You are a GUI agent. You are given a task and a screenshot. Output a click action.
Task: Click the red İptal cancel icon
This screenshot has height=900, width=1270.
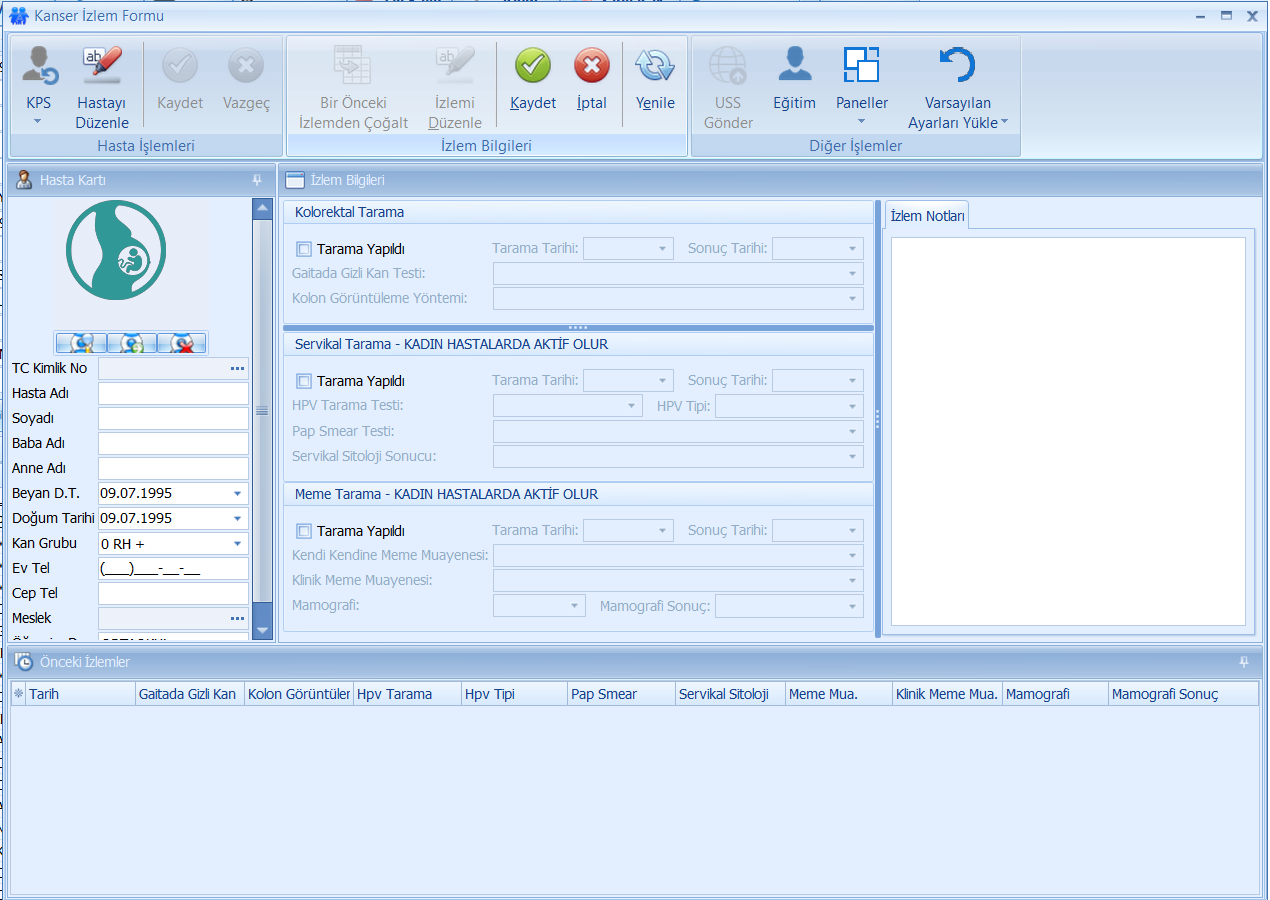pyautogui.click(x=591, y=66)
